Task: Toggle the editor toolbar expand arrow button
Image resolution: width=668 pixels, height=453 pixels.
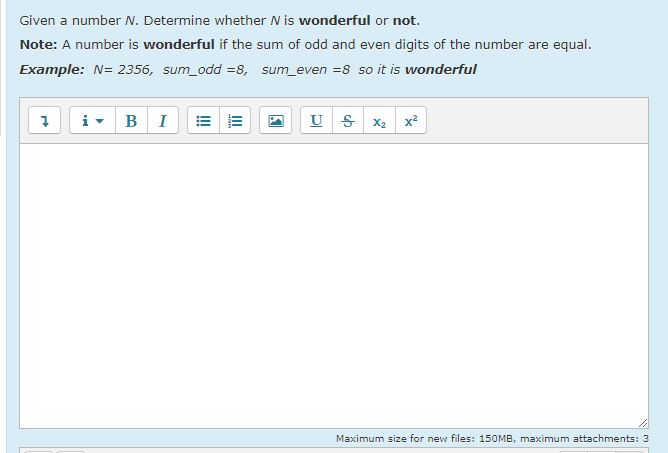Action: pos(44,121)
